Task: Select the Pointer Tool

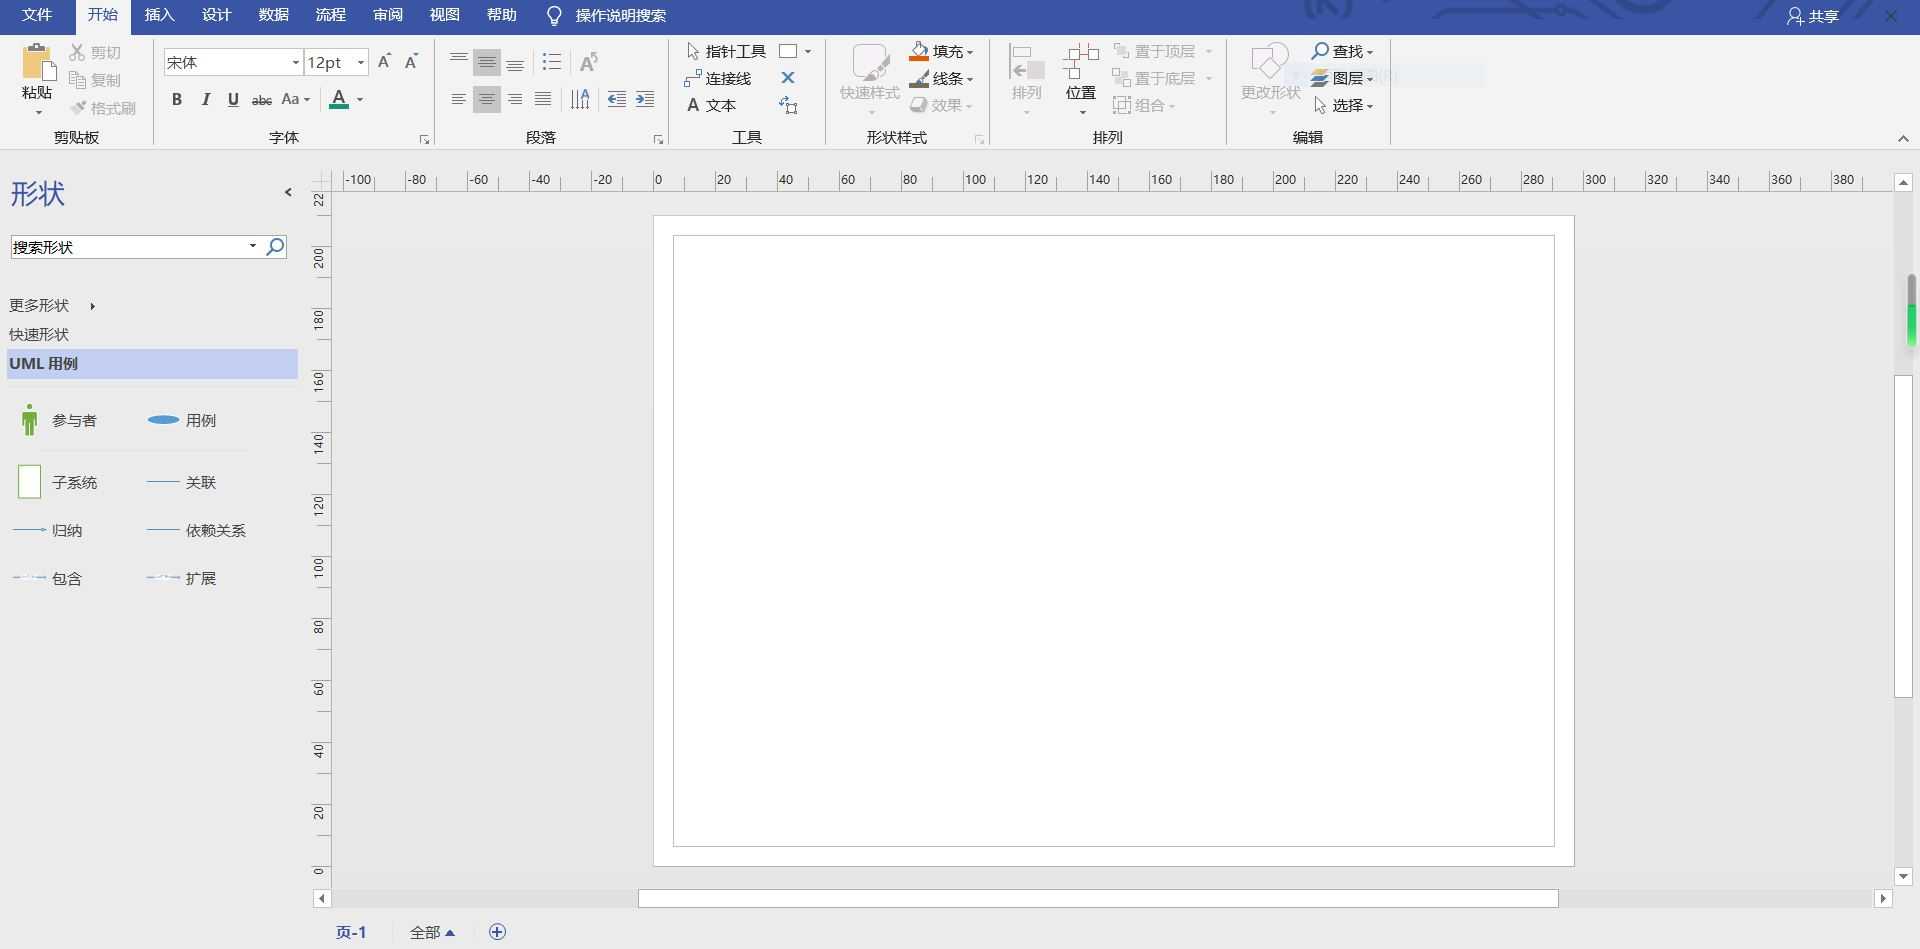Action: (x=726, y=51)
